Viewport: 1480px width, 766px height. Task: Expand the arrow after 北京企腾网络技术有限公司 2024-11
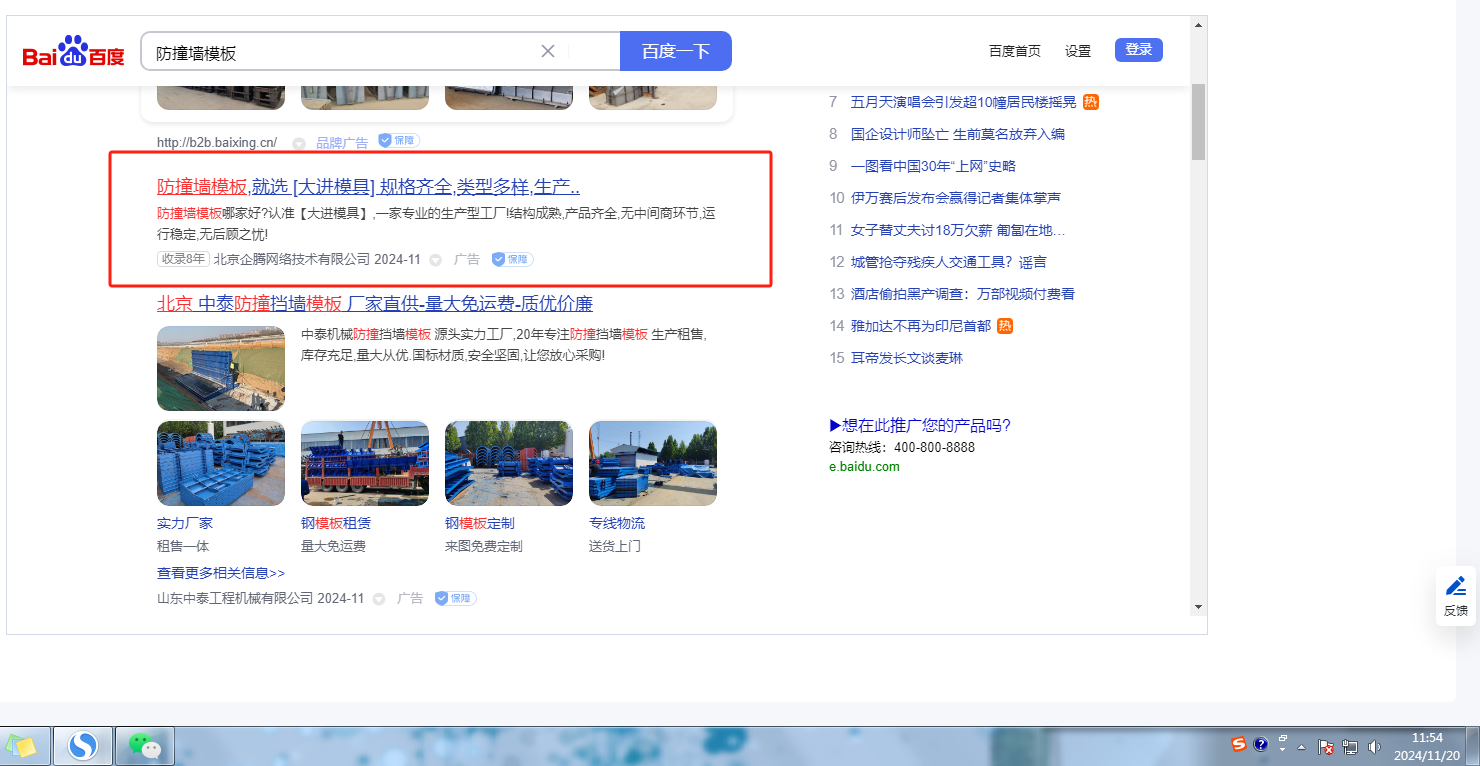click(435, 260)
